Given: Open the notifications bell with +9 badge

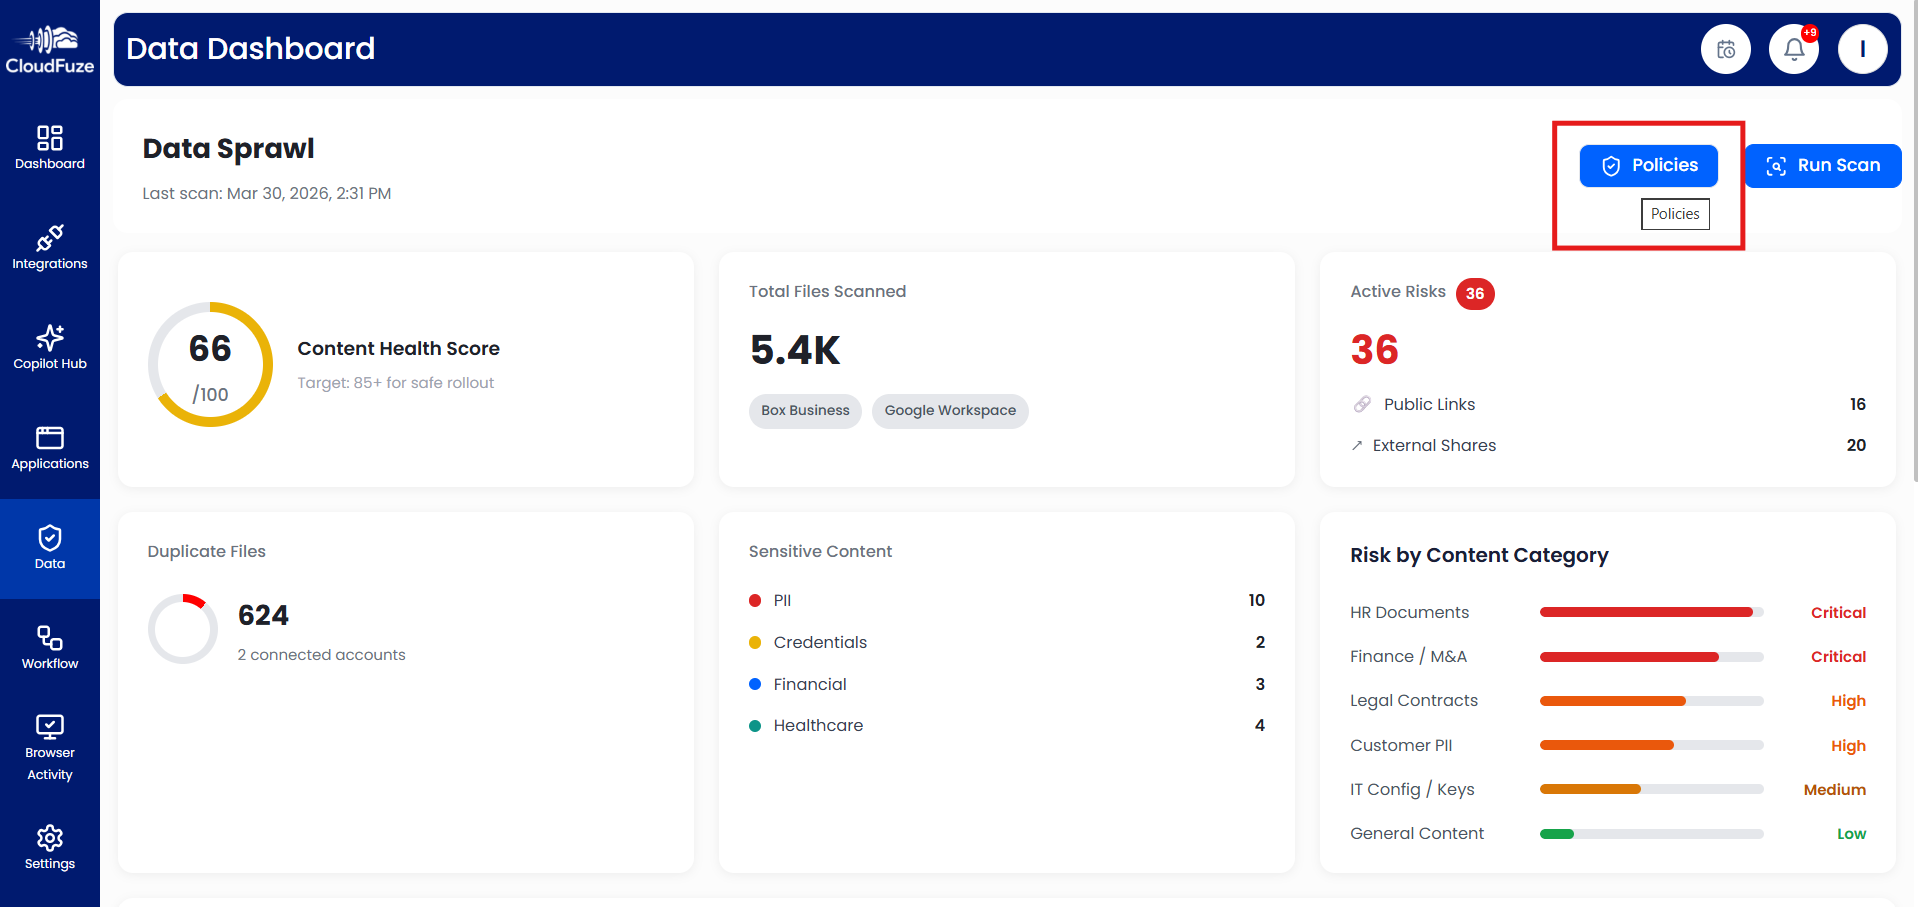Looking at the screenshot, I should pyautogui.click(x=1793, y=48).
